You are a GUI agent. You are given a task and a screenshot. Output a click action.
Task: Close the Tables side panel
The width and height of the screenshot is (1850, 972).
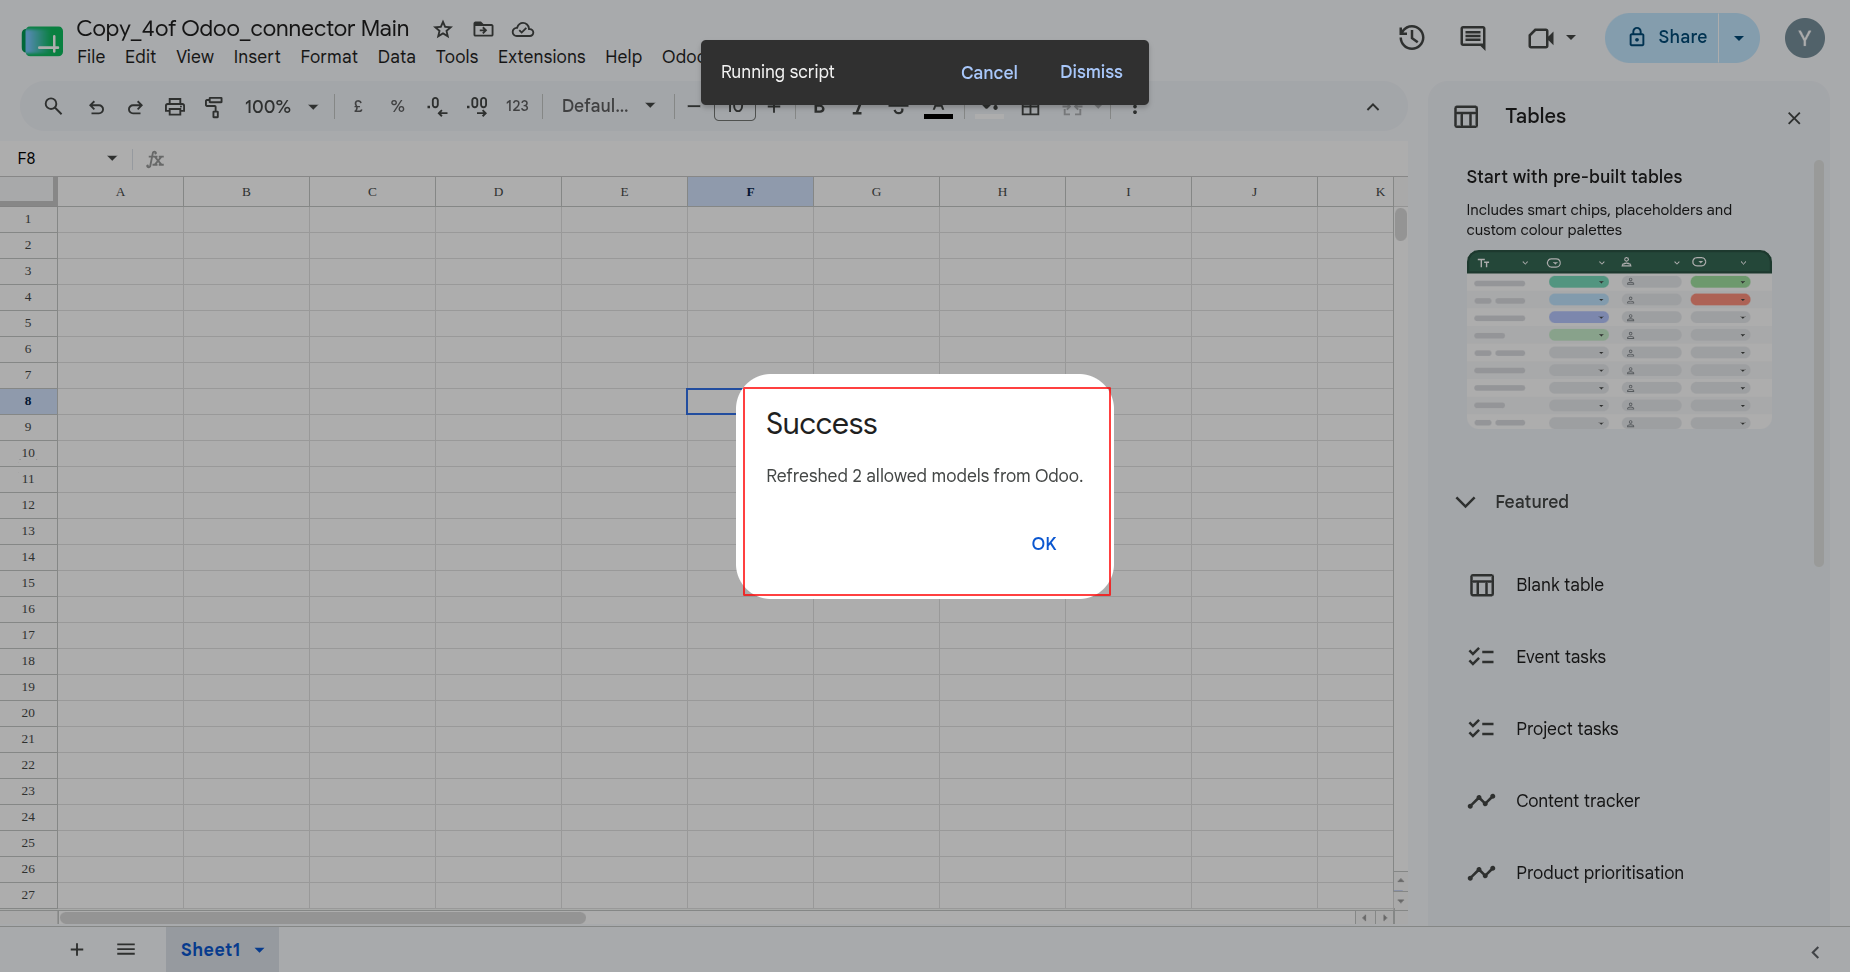tap(1794, 118)
